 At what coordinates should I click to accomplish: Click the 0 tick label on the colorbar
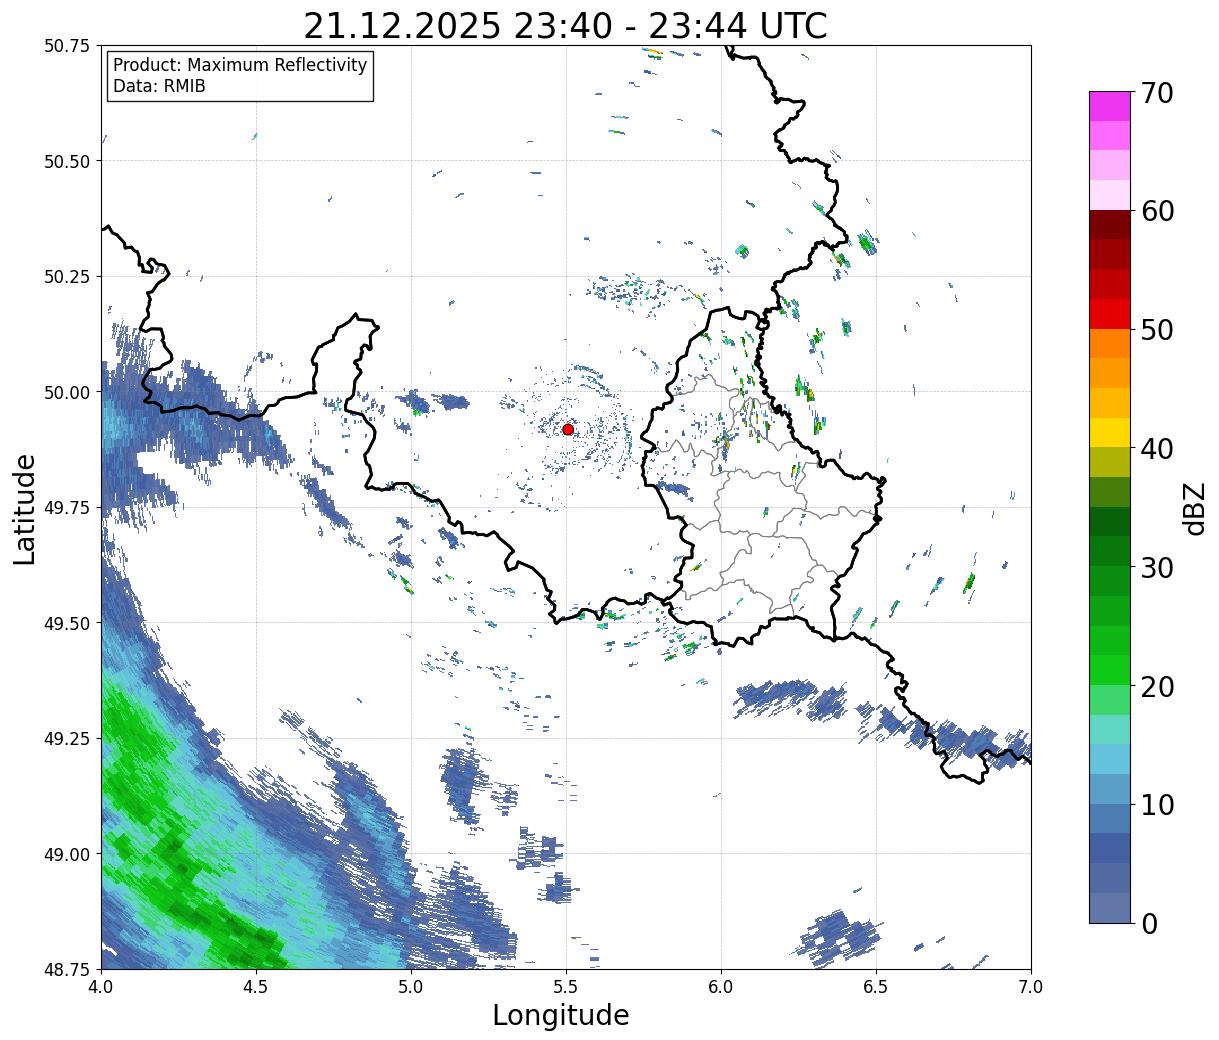pos(1148,924)
